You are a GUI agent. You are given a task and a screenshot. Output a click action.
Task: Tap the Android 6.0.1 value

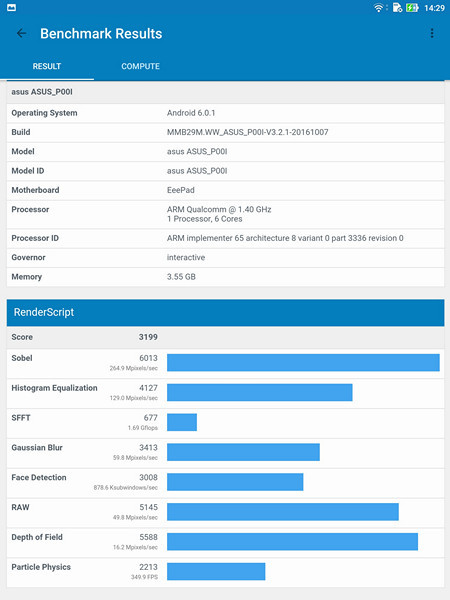tap(191, 113)
